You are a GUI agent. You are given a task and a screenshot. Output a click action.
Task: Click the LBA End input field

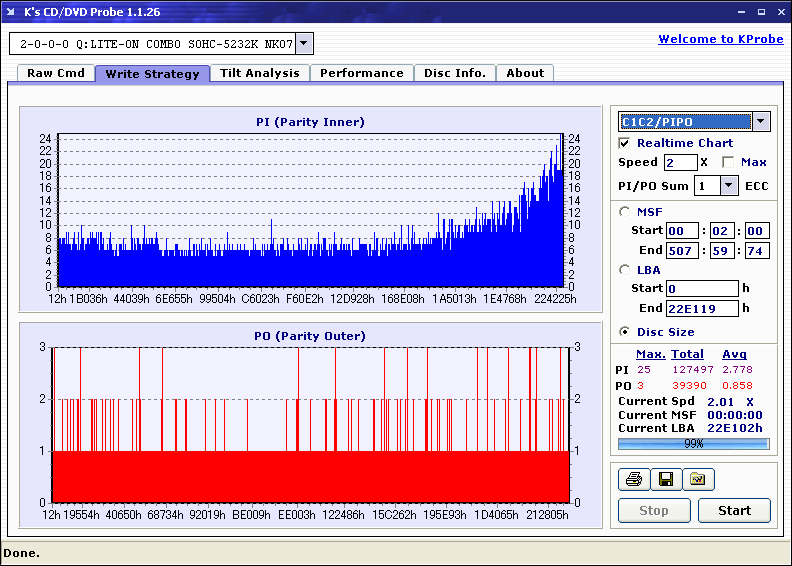[701, 308]
